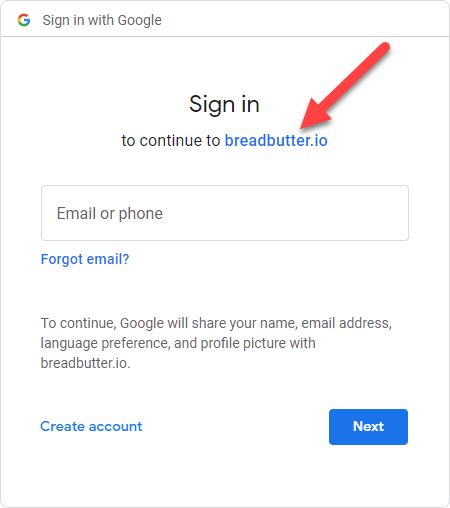The height and width of the screenshot is (508, 450).
Task: Click the red arrow annotation
Action: coord(345,85)
